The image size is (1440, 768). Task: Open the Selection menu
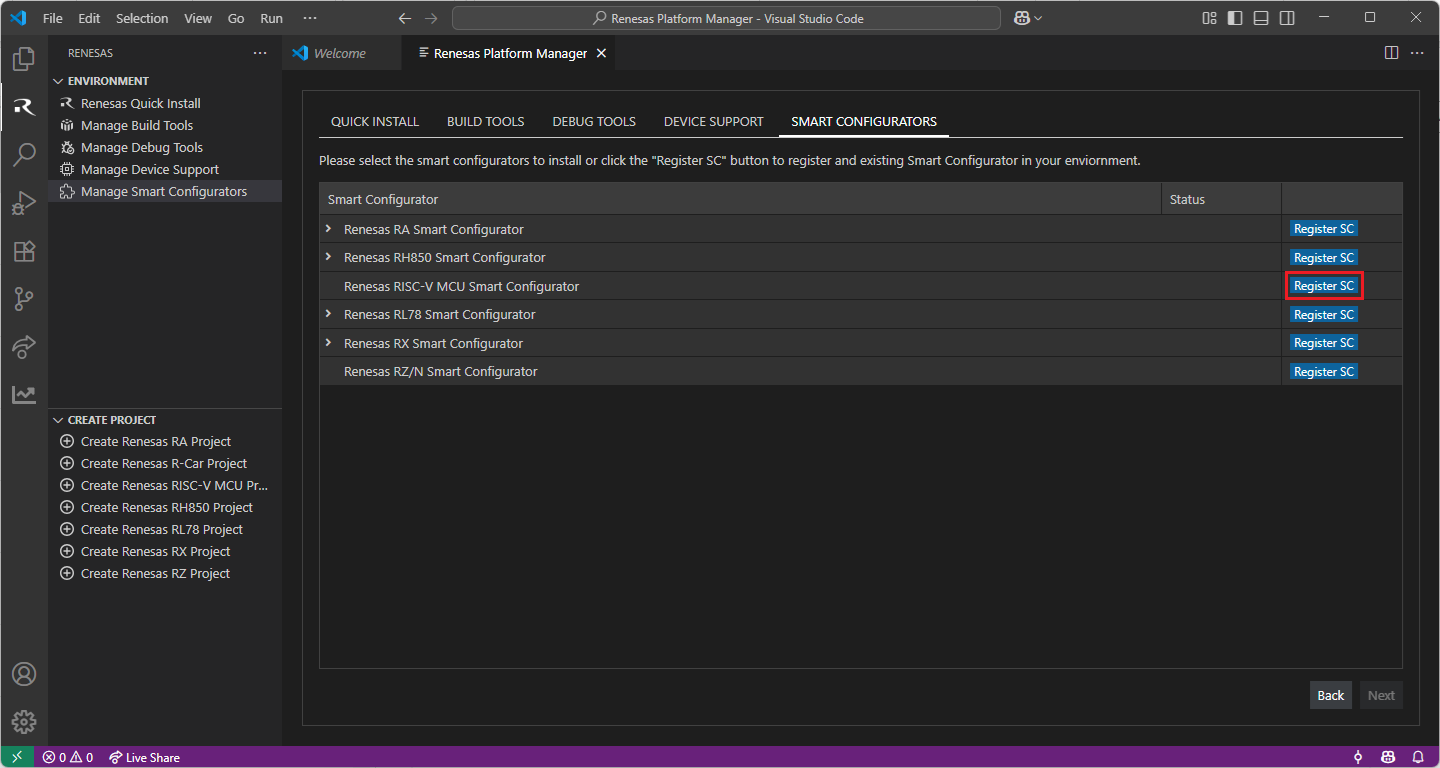142,18
